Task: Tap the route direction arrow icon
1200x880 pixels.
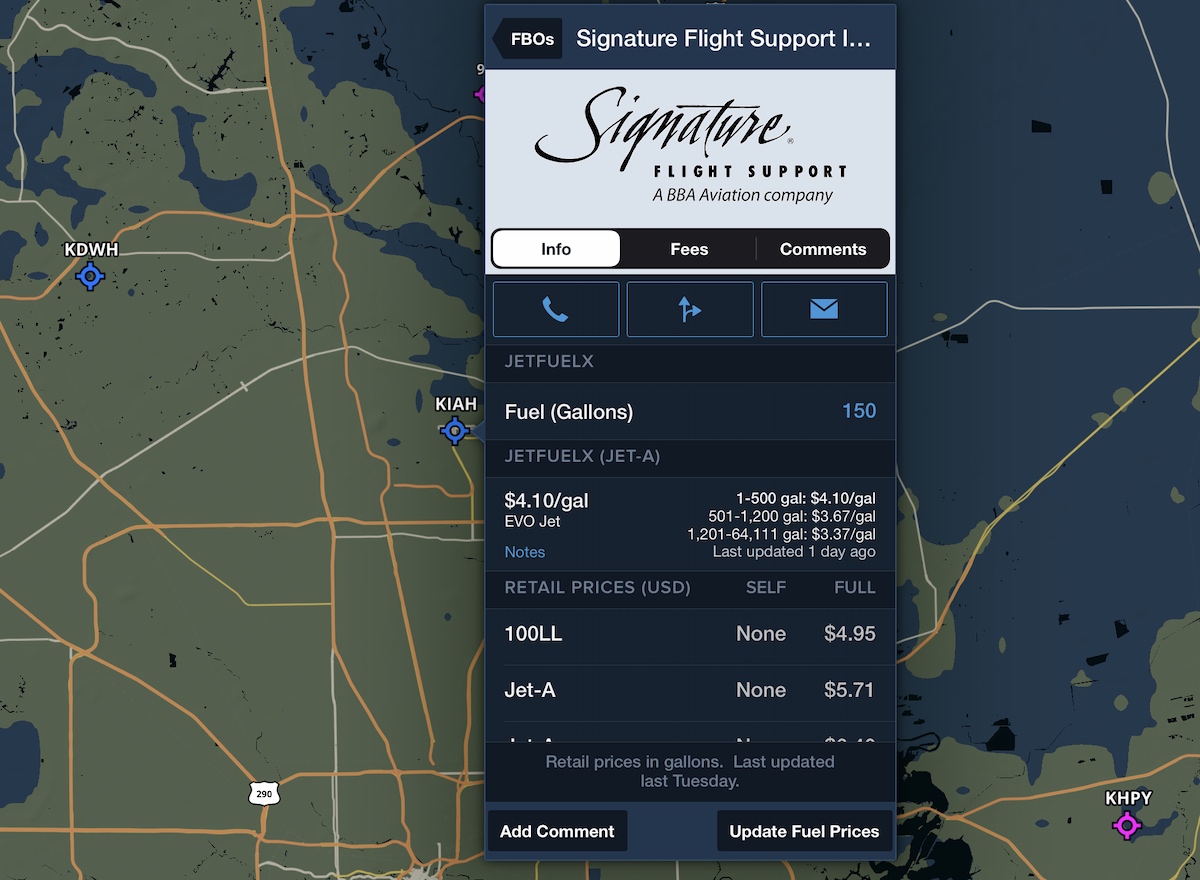Action: [x=690, y=309]
